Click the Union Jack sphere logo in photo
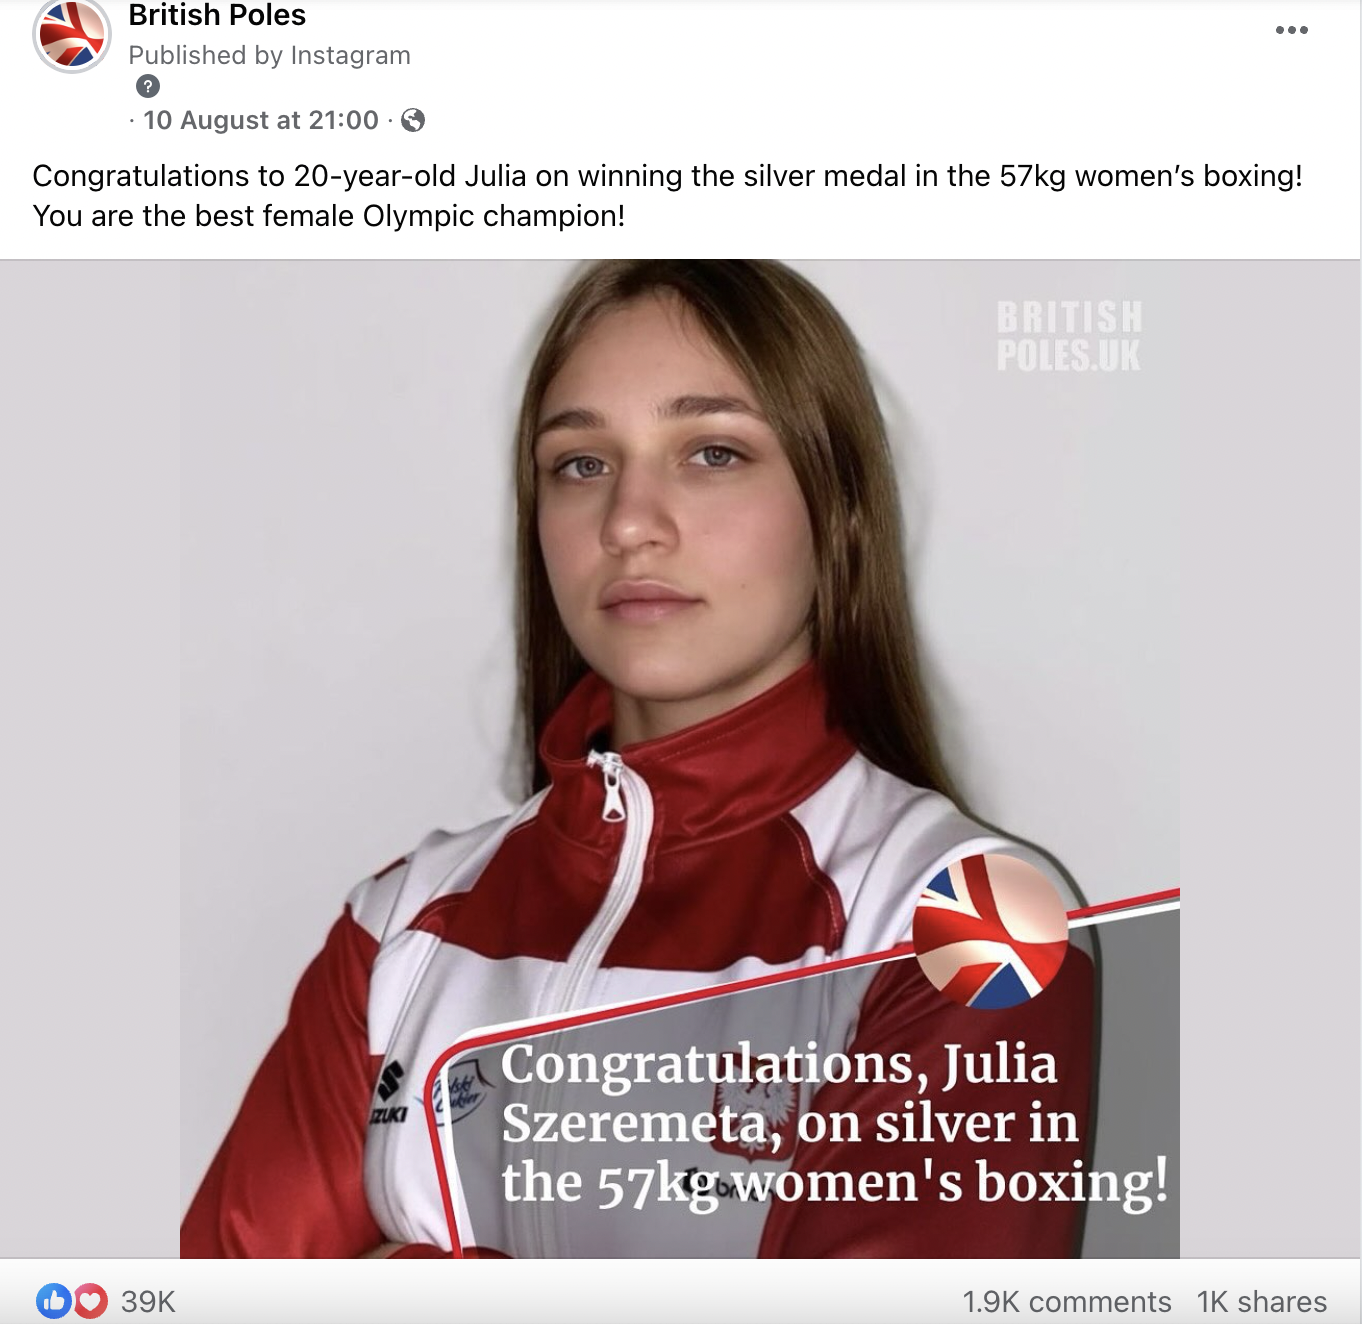Image resolution: width=1362 pixels, height=1324 pixels. (990, 931)
